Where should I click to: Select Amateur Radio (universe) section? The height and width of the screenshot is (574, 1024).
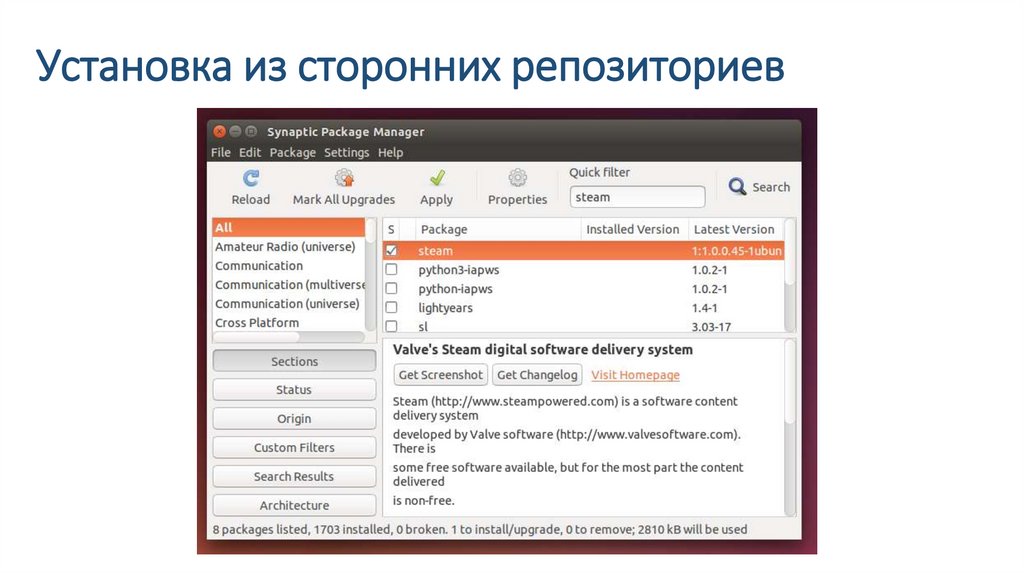pyautogui.click(x=288, y=247)
